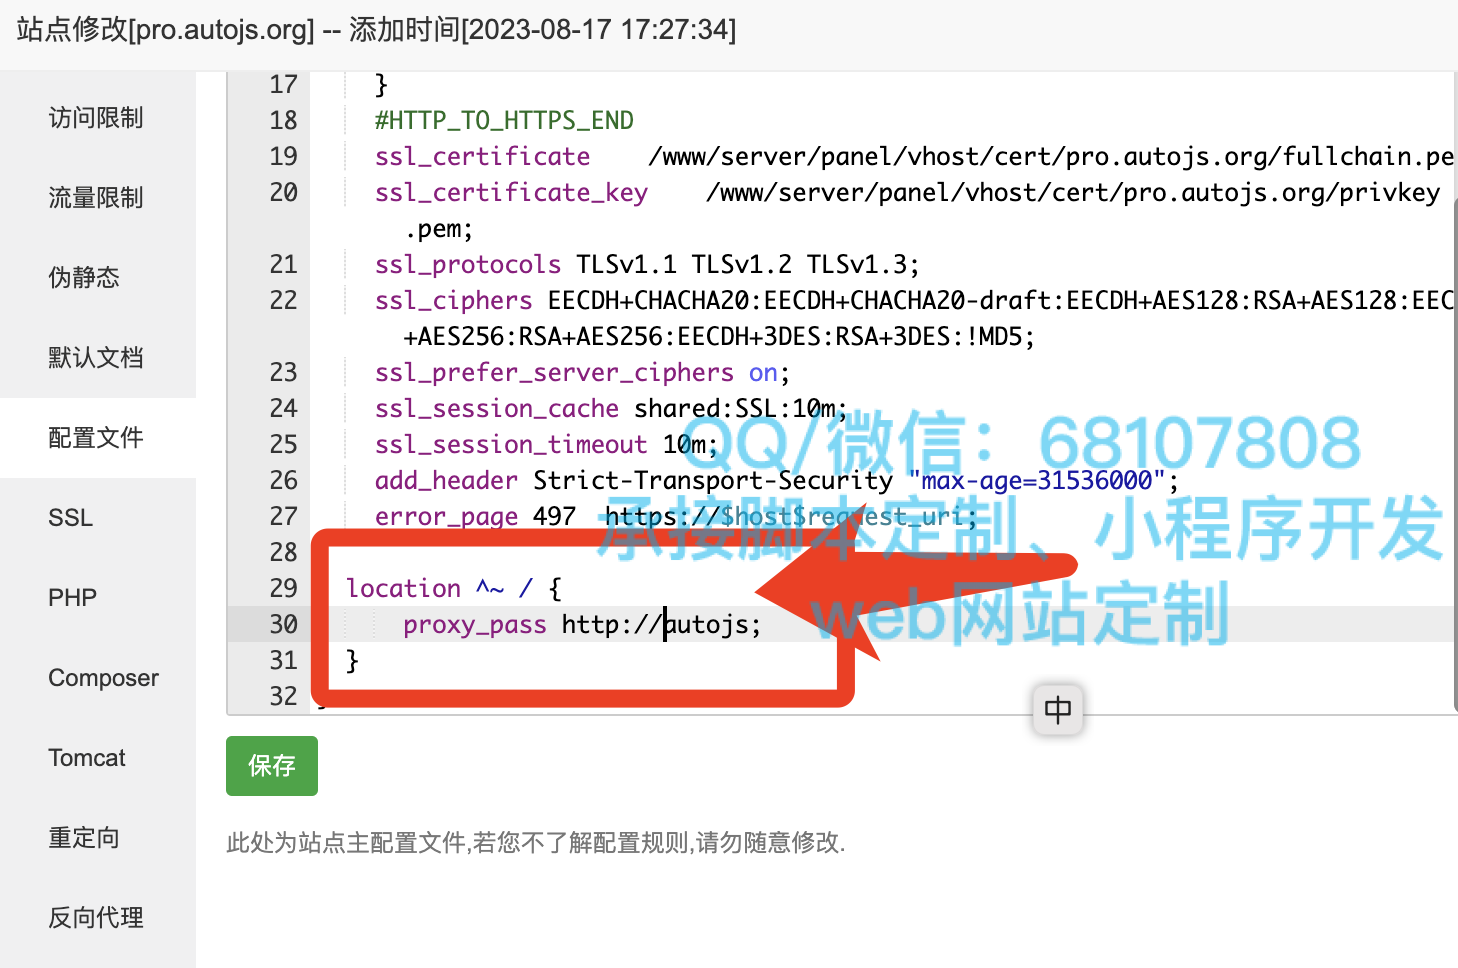This screenshot has height=968, width=1458.
Task: Open the 默认文档 default document settings
Action: 96,357
